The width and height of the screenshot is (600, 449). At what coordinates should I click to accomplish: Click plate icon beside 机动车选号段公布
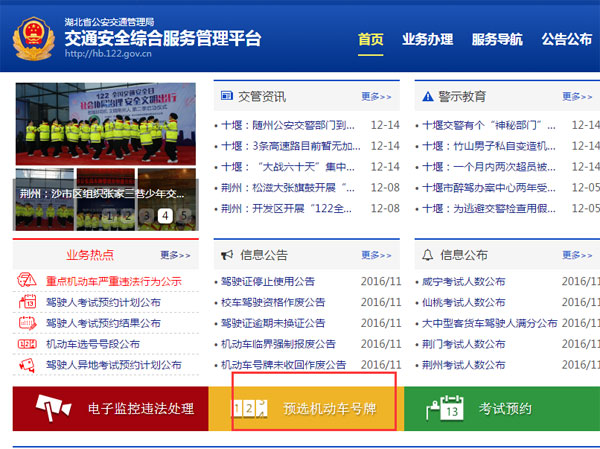coord(27,344)
